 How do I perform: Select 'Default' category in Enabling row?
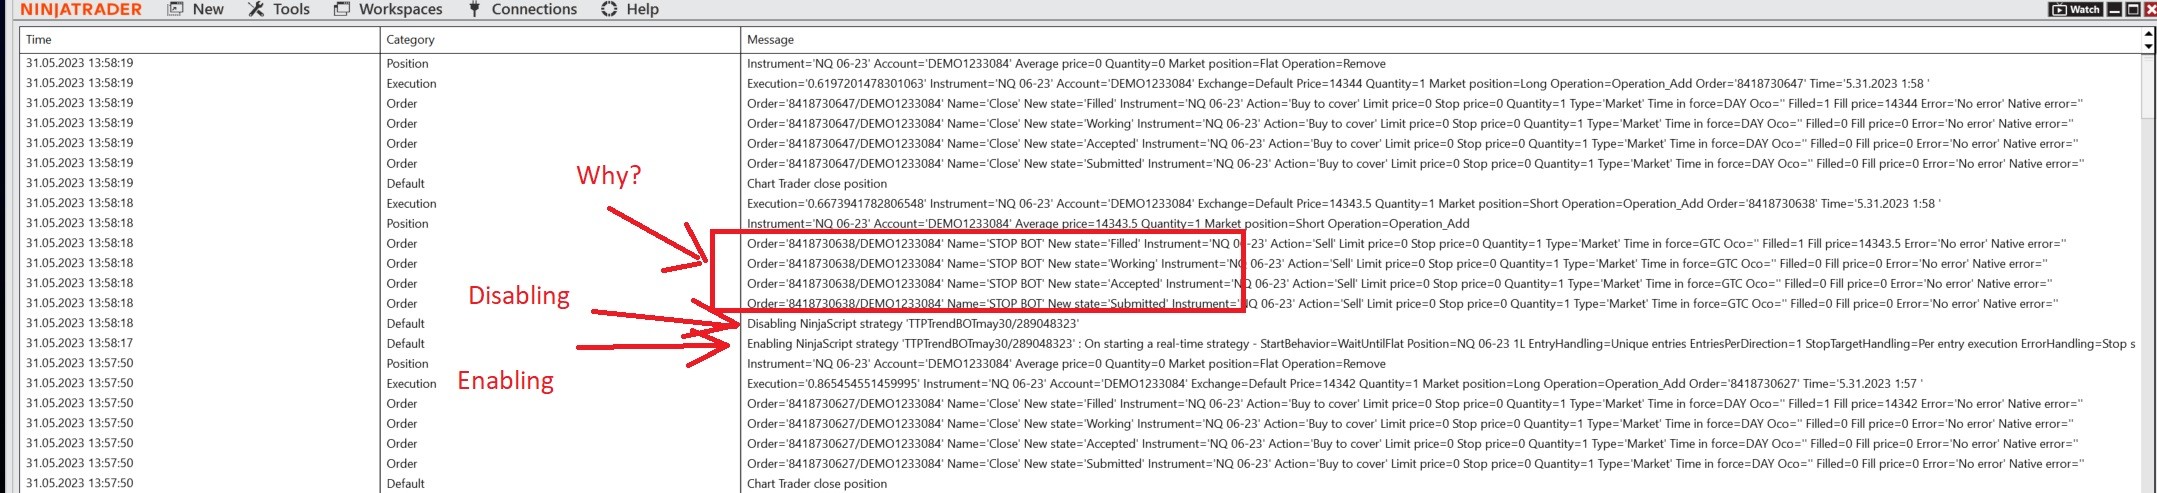(405, 344)
